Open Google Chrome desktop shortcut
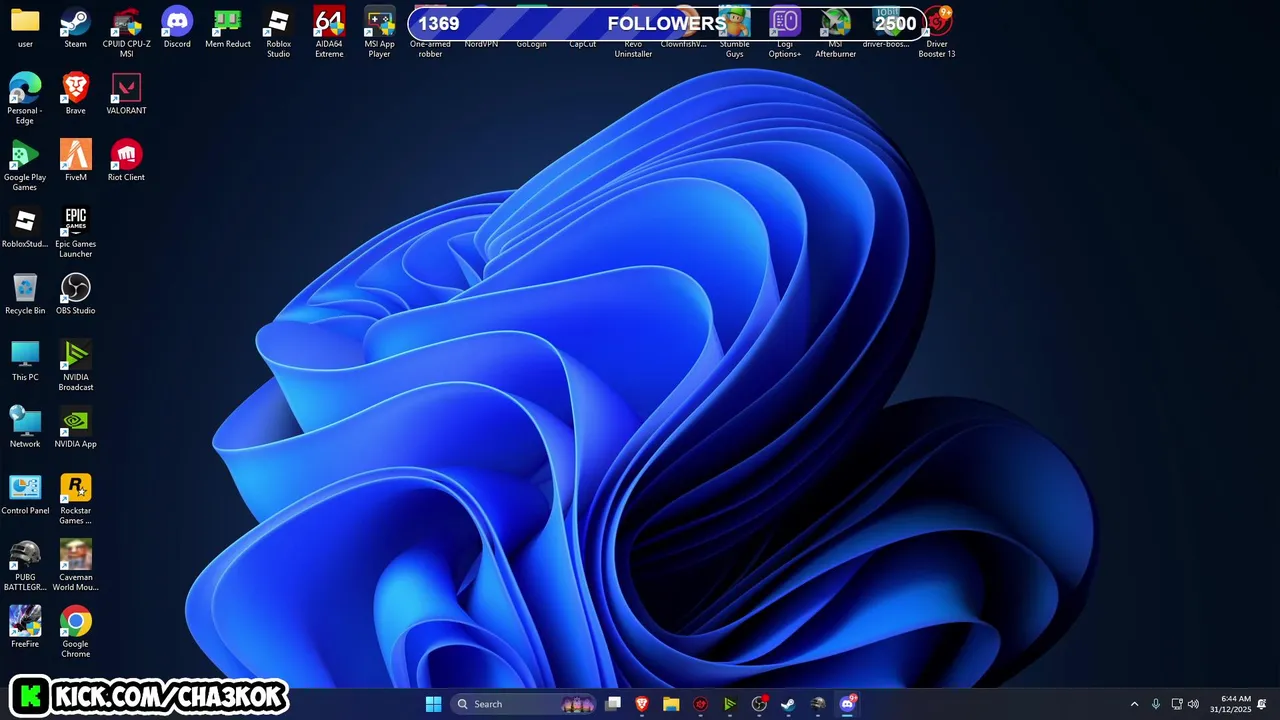This screenshot has height=720, width=1280. pyautogui.click(x=75, y=621)
